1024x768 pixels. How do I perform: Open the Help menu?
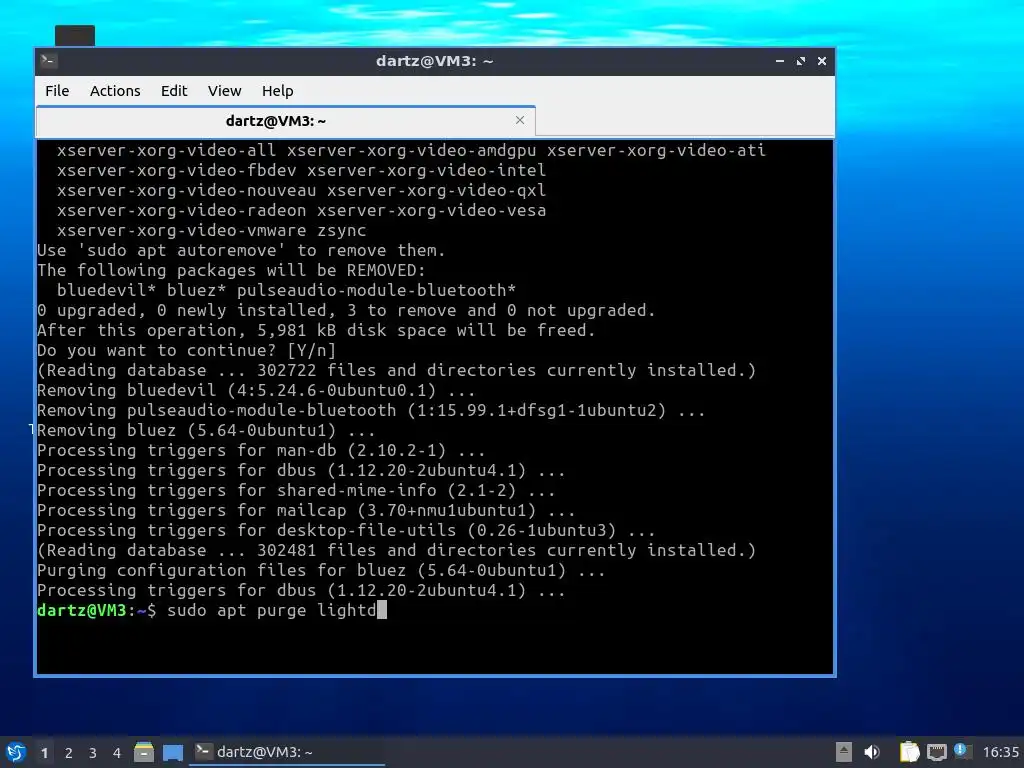click(278, 91)
